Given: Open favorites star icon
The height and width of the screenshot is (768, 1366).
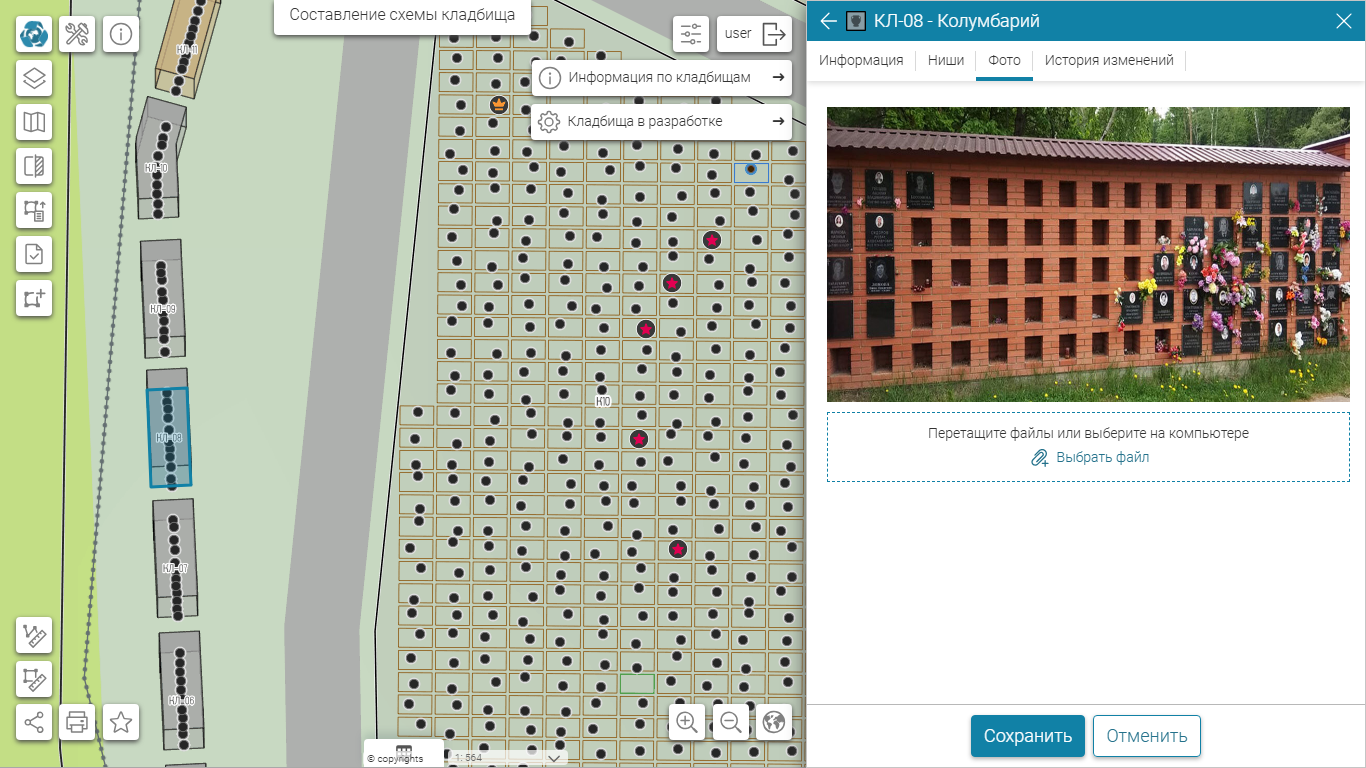Looking at the screenshot, I should (x=121, y=721).
